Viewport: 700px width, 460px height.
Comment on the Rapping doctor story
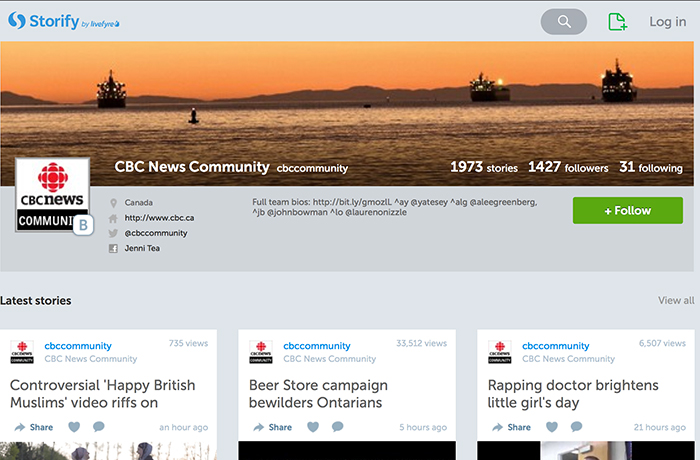(x=576, y=427)
